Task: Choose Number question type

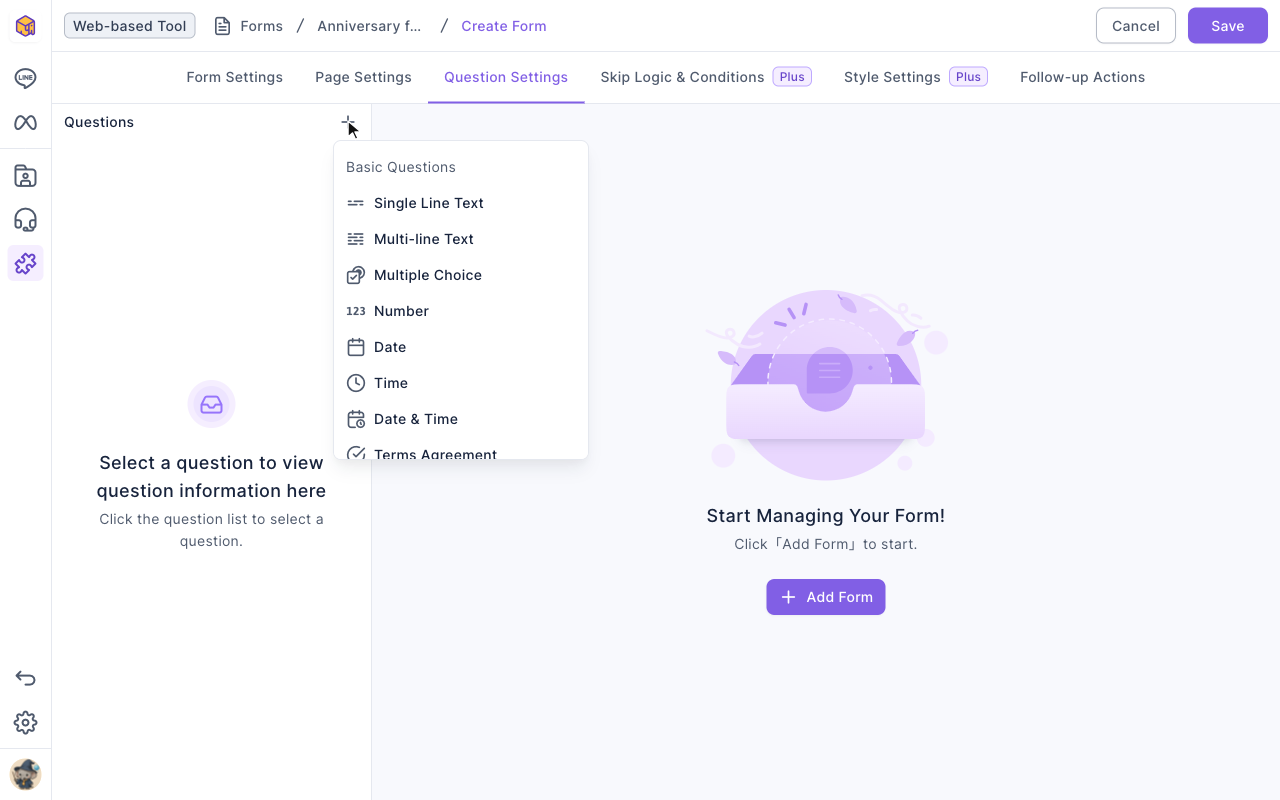Action: pyautogui.click(x=461, y=311)
